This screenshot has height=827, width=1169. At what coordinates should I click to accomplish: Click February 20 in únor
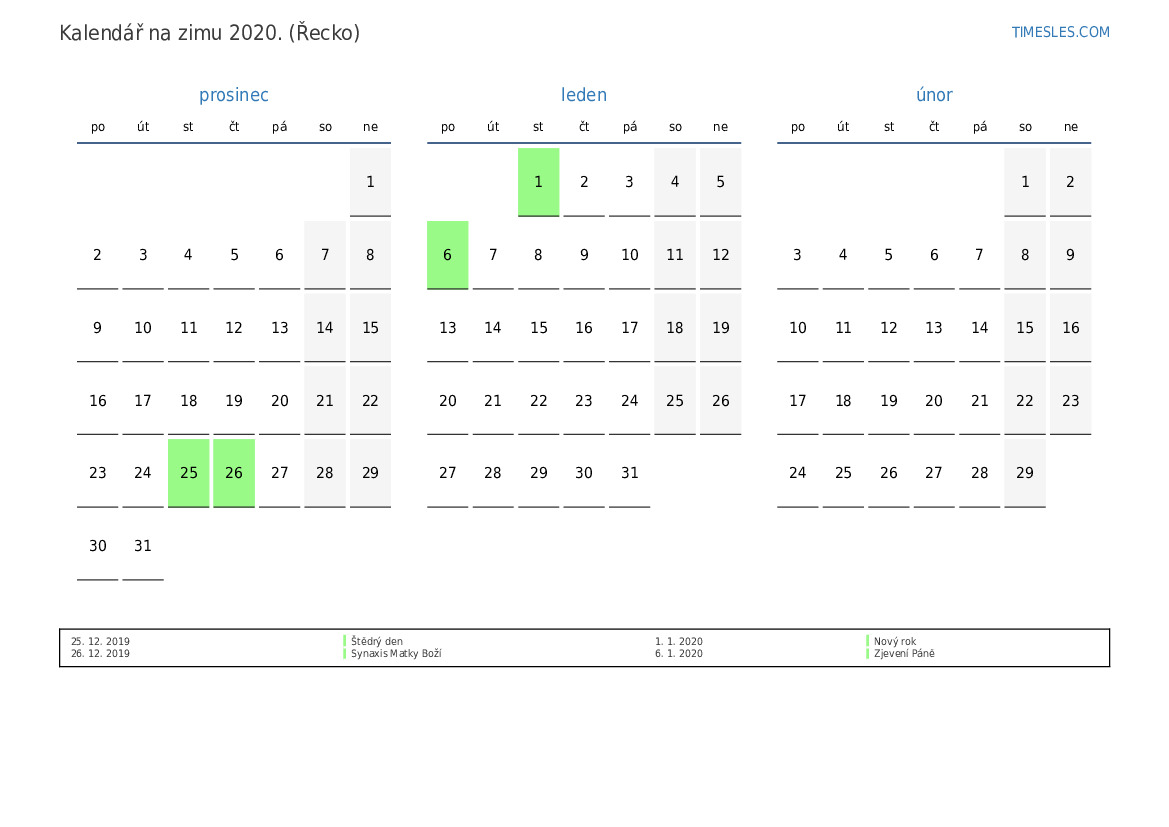(934, 400)
